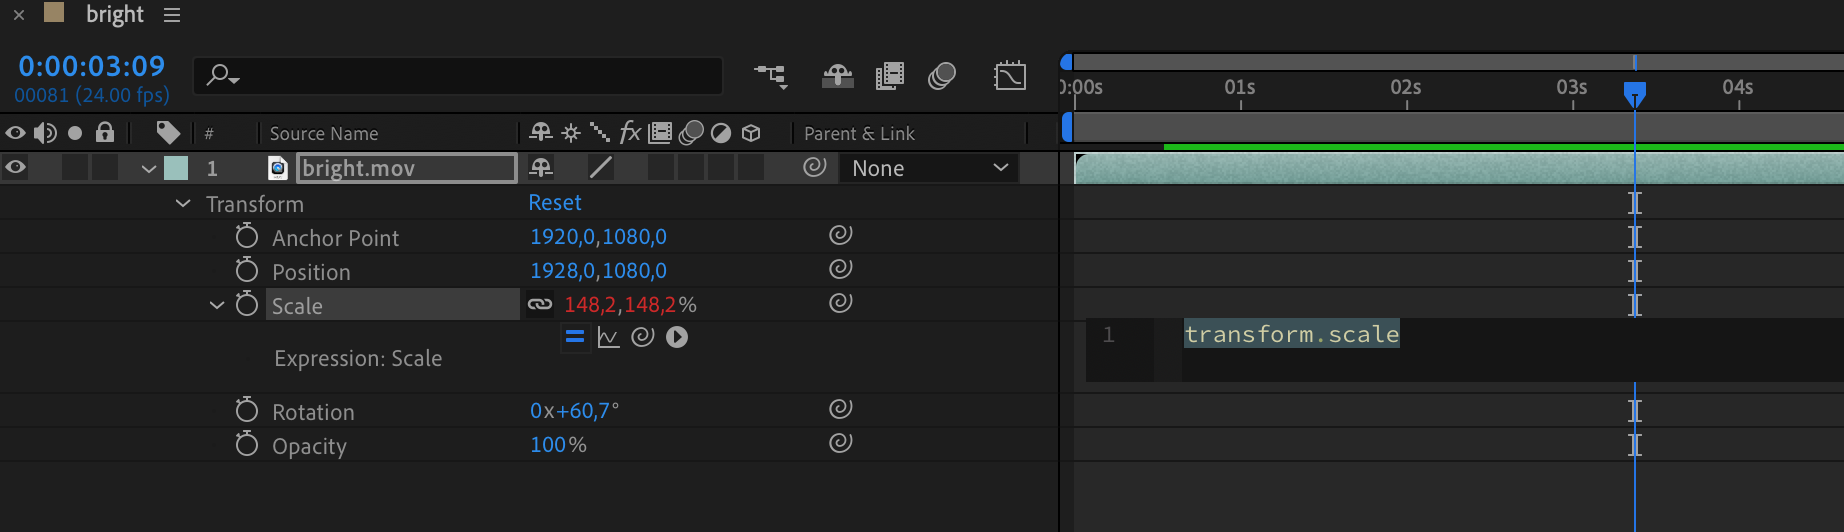Click the bright.mov layer label color swatch
Viewport: 1844px width, 532px height.
click(176, 168)
